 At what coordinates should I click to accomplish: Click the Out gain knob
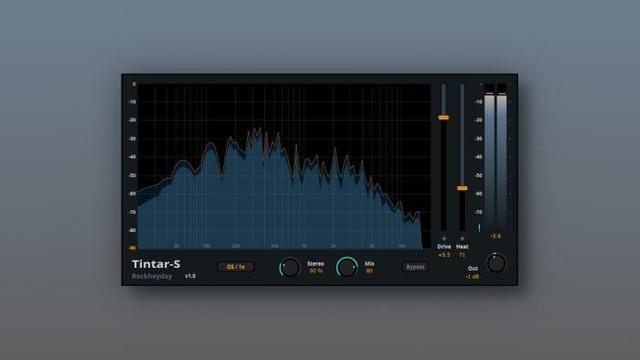(496, 264)
